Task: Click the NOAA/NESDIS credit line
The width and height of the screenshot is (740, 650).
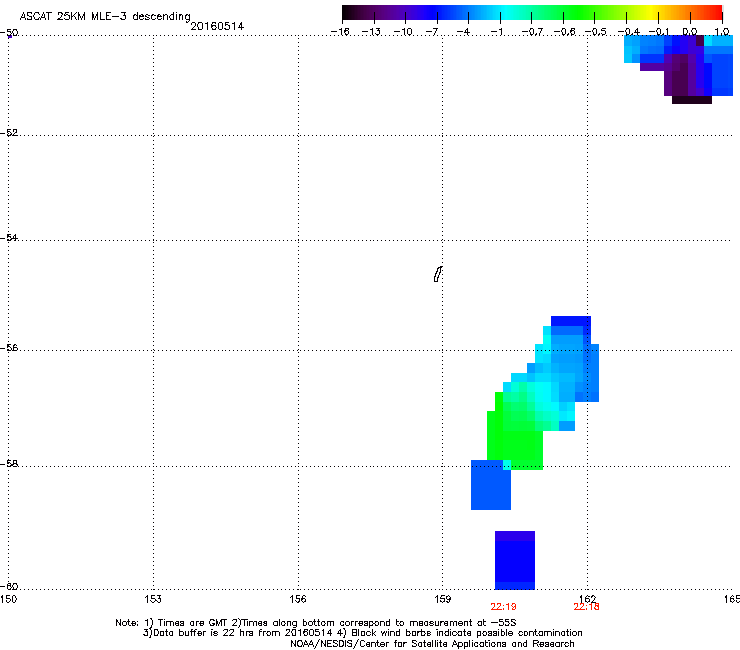Action: click(432, 644)
